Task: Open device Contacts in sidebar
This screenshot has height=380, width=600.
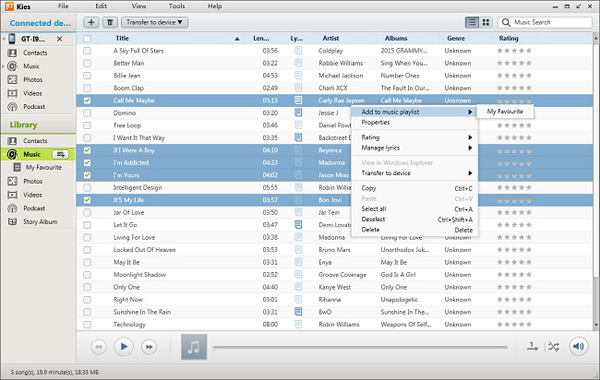Action: pyautogui.click(x=35, y=53)
